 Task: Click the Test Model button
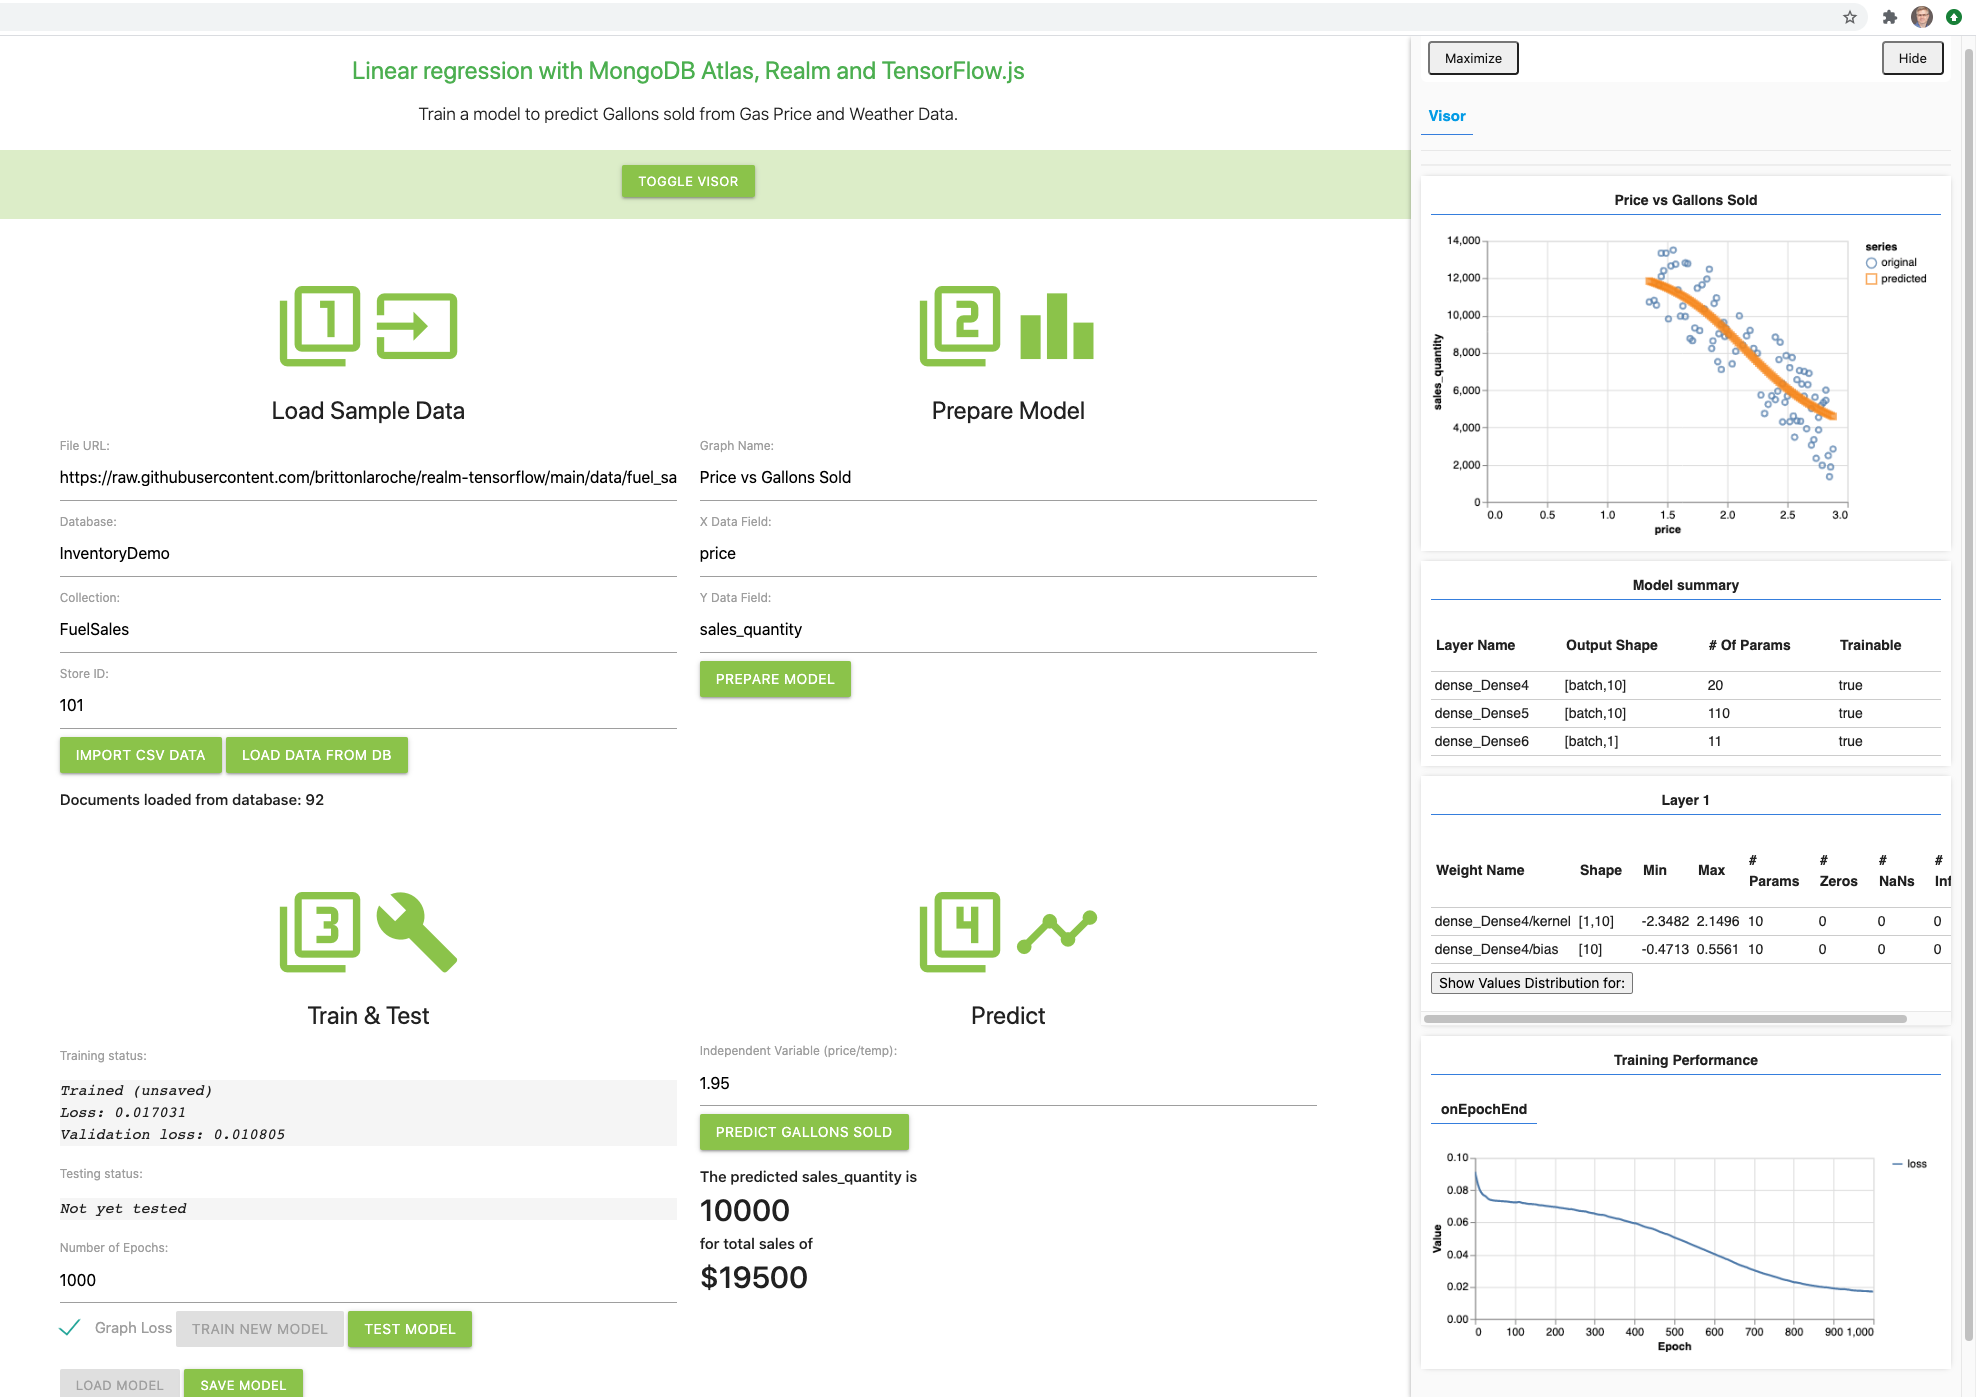(409, 1329)
